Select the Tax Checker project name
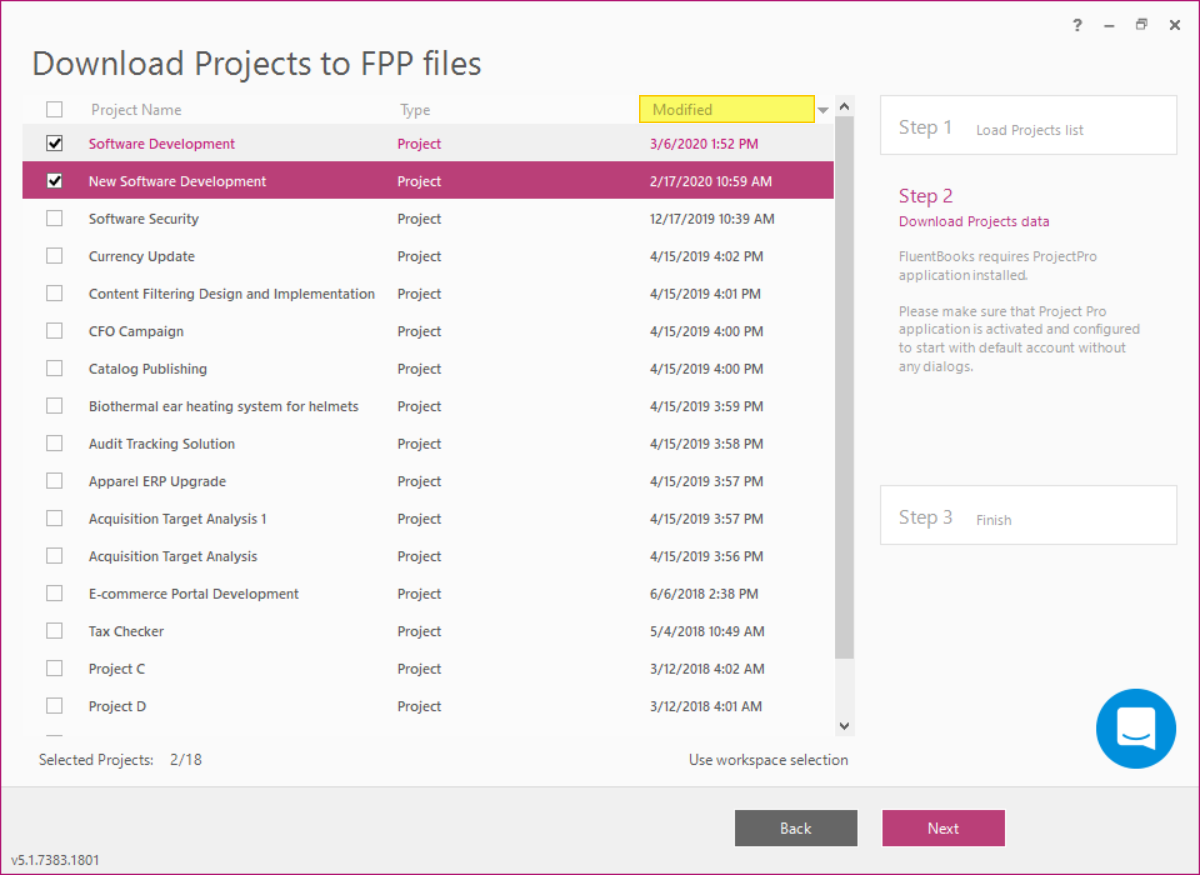Screen dimensions: 1200x875 [x=126, y=631]
